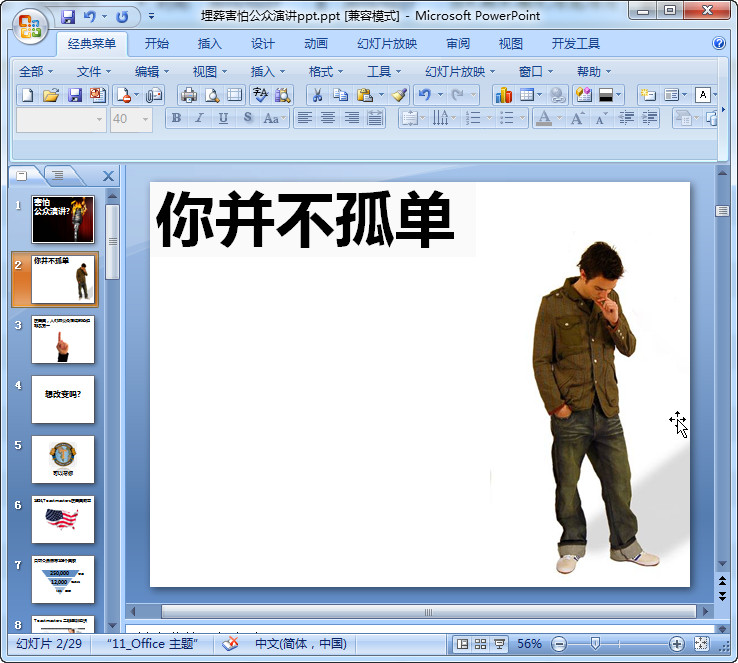Insert a chart with the bar chart icon

tap(503, 95)
